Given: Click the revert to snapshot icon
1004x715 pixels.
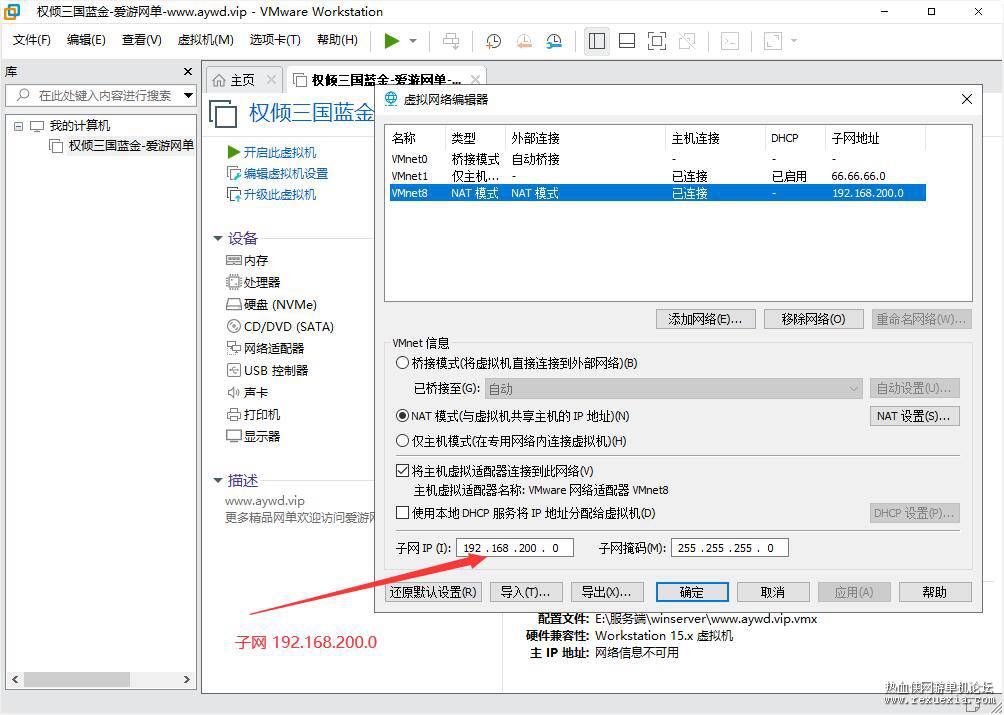Looking at the screenshot, I should (524, 41).
